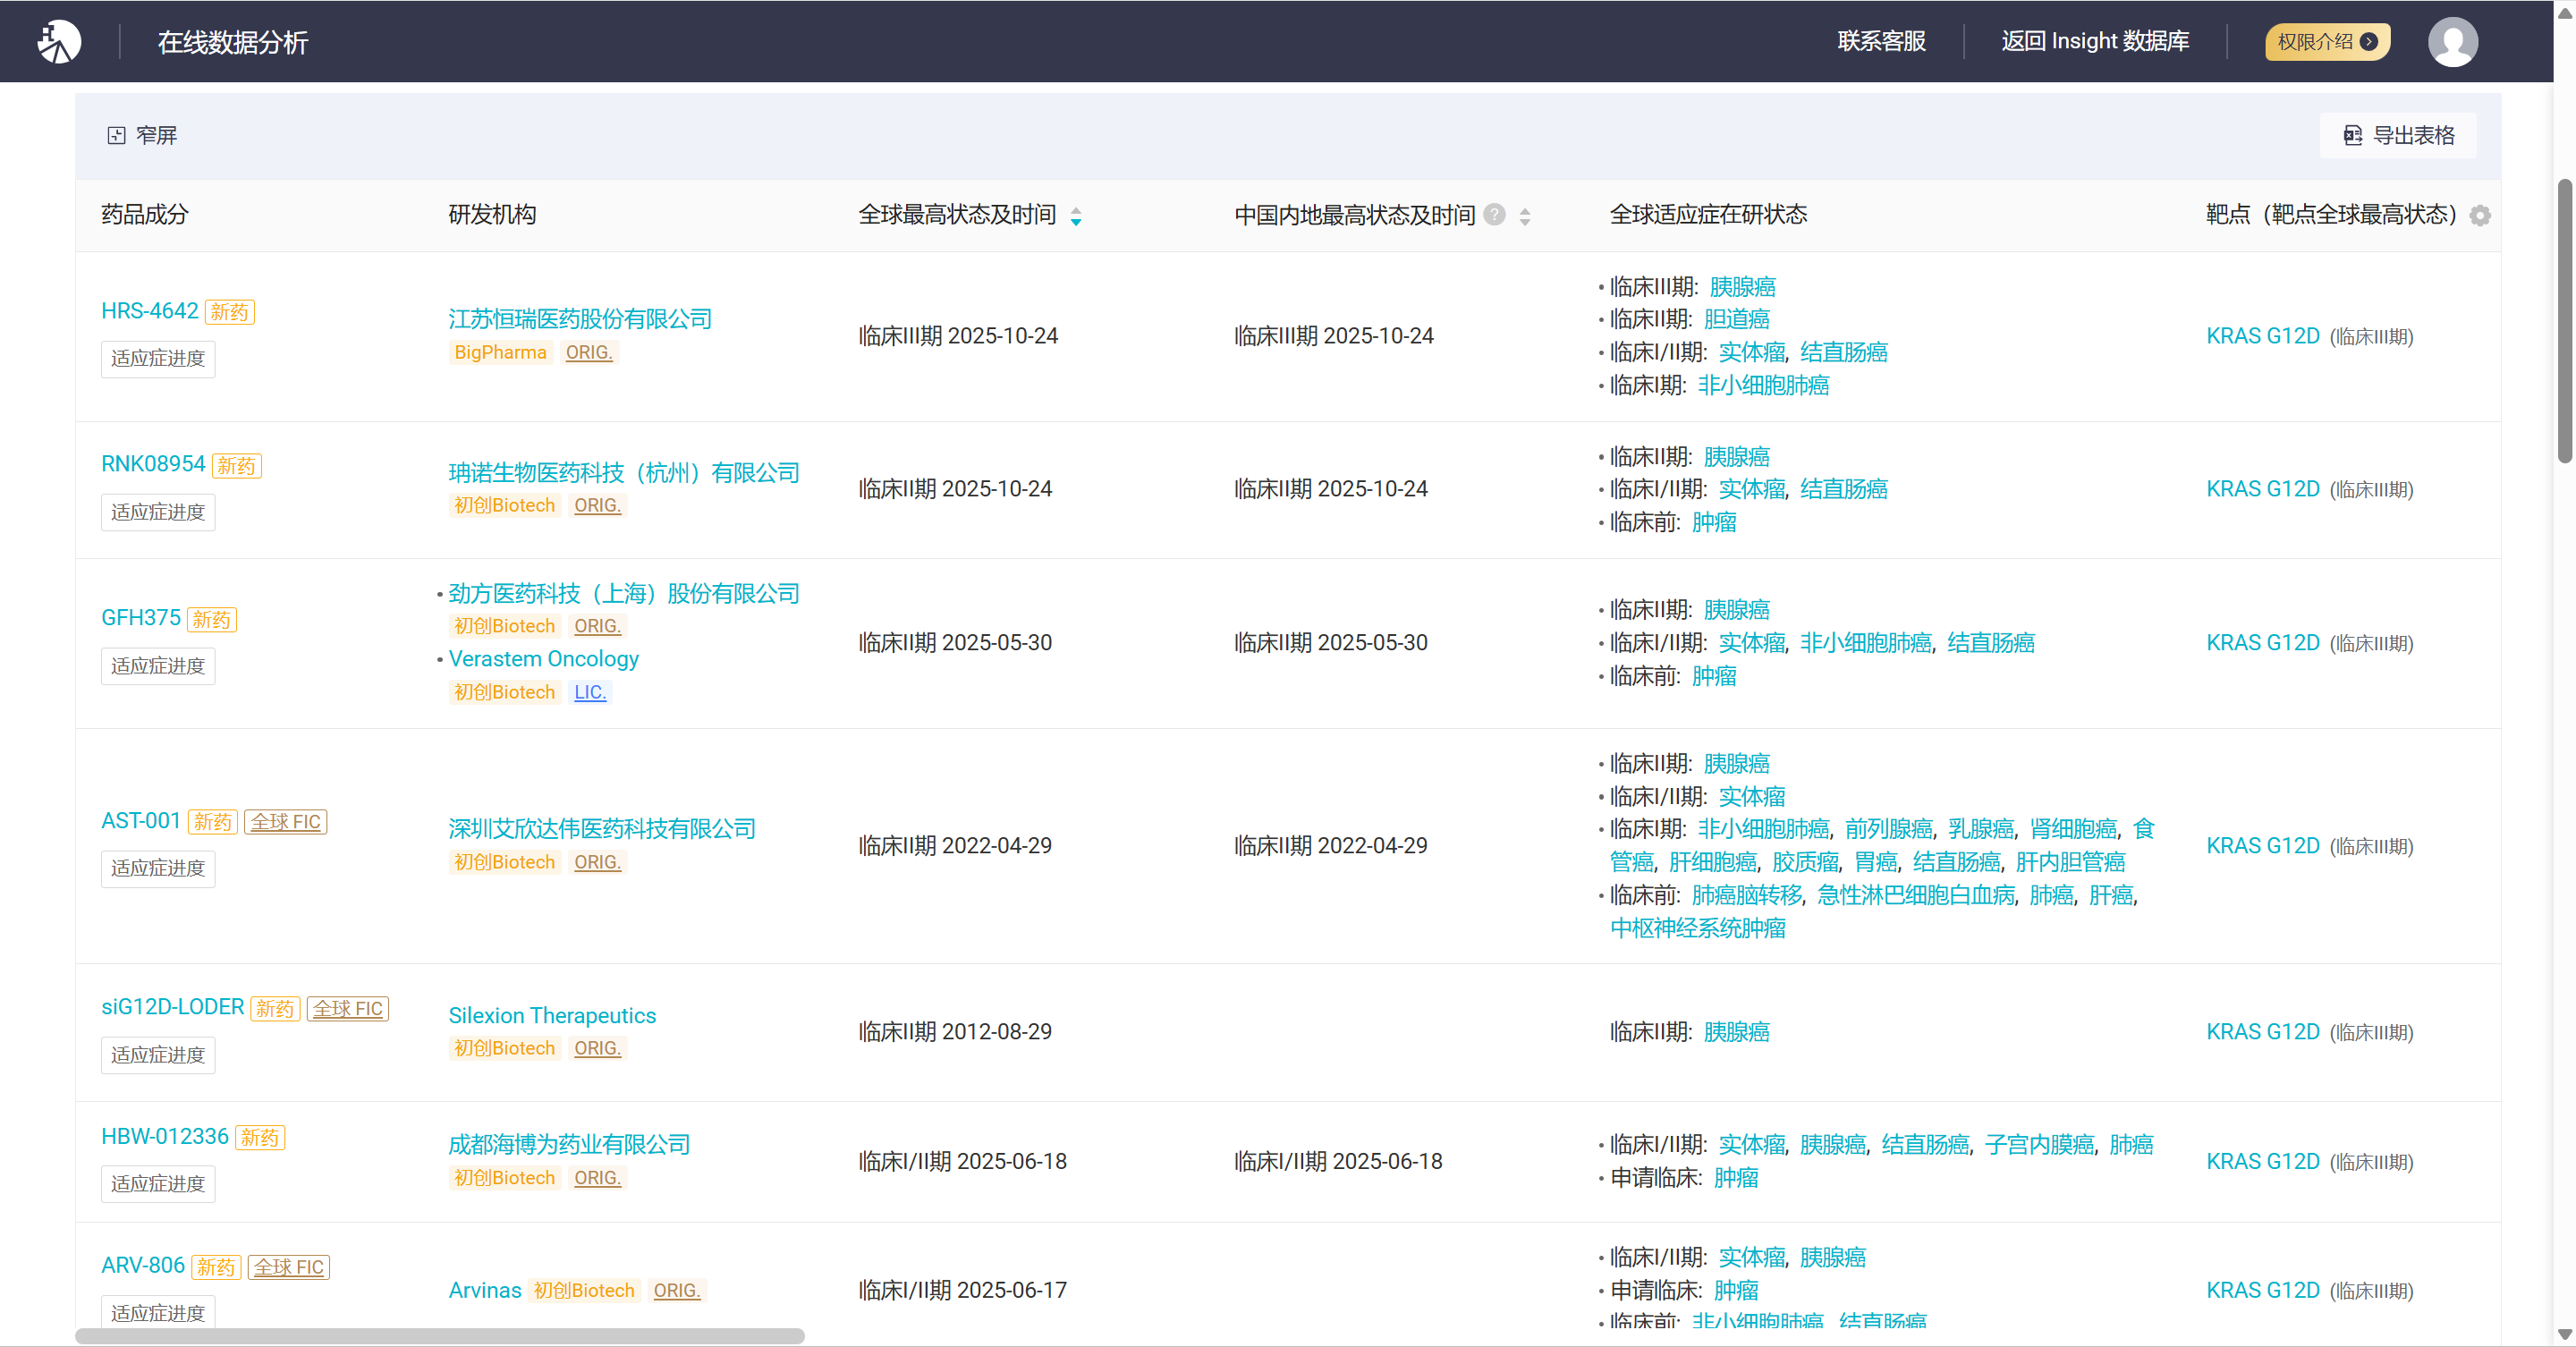Open 联系客服 in the top bar
Viewport: 2576px width, 1347px height.
[1881, 42]
